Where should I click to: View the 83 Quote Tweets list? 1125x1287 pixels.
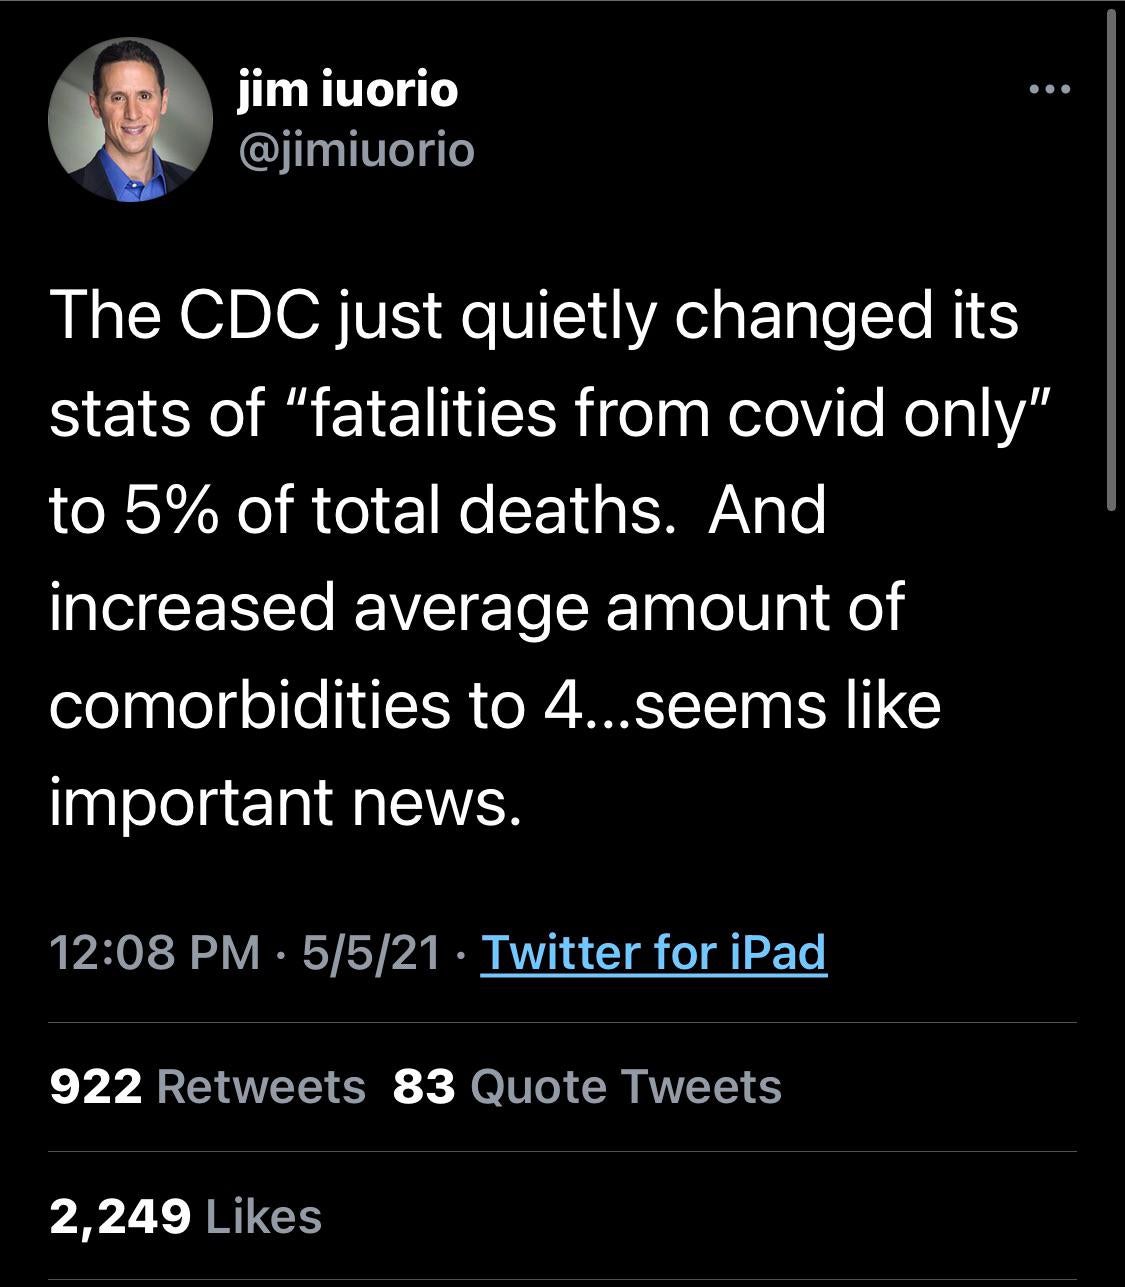[587, 1086]
